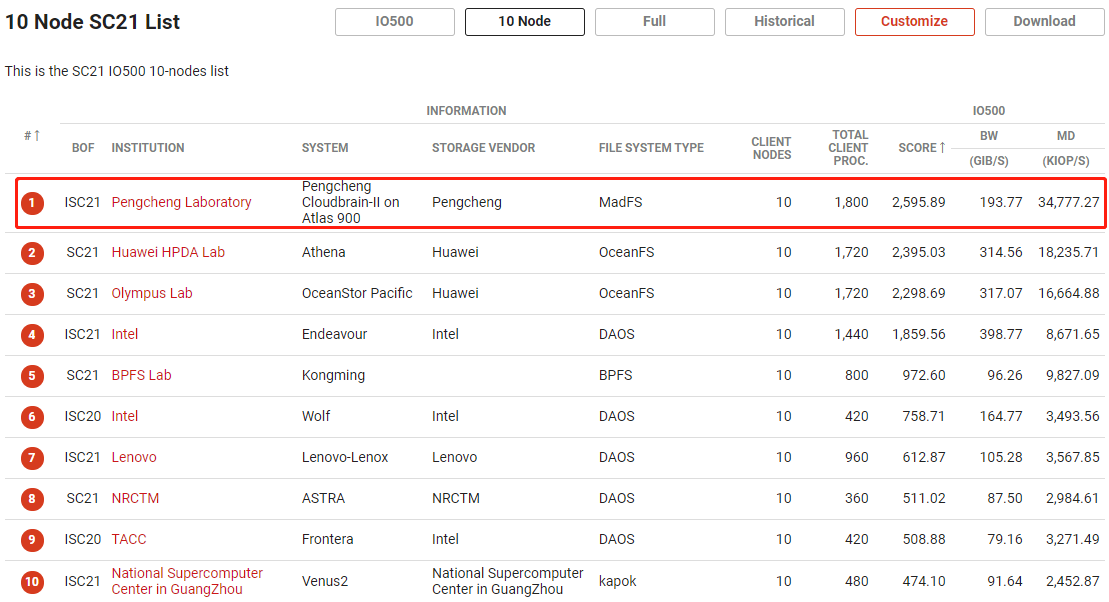
Task: Click the Download button
Action: click(1044, 21)
